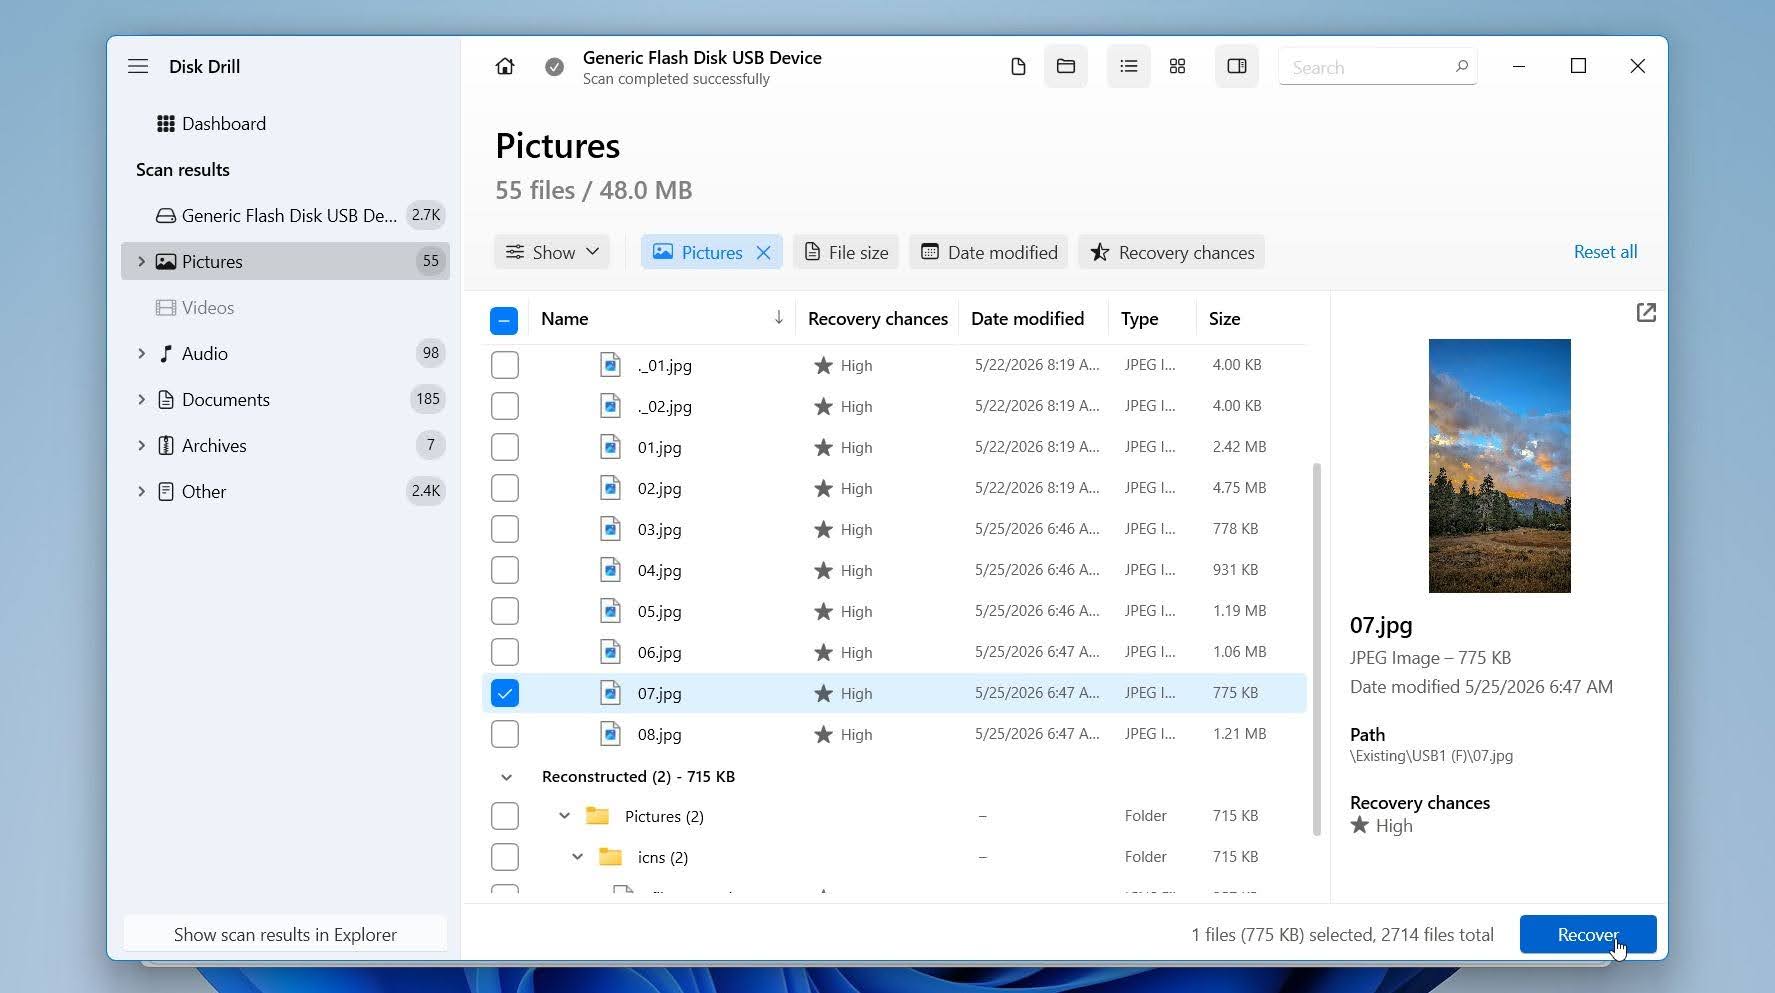Select the Pictures category in sidebar
The width and height of the screenshot is (1775, 993).
pyautogui.click(x=285, y=261)
